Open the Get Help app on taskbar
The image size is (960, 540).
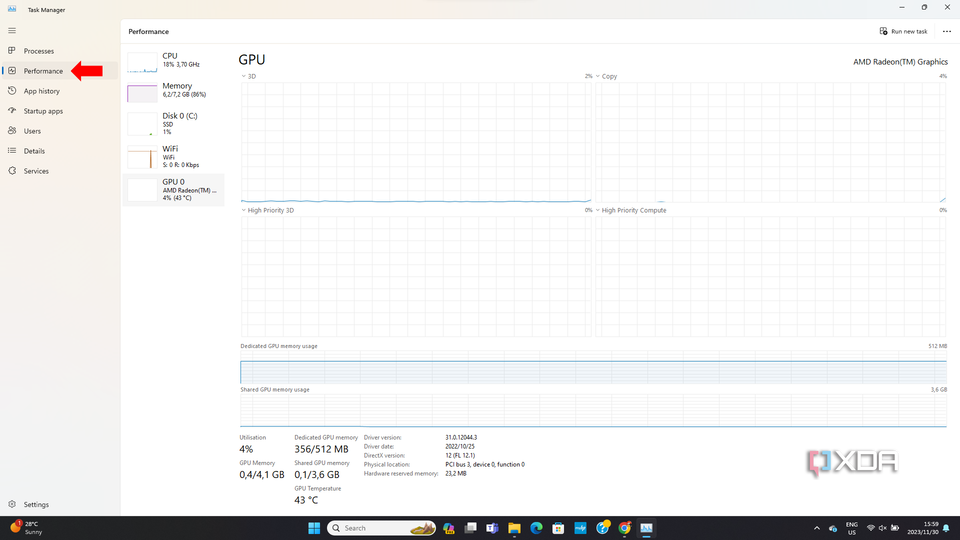point(602,528)
